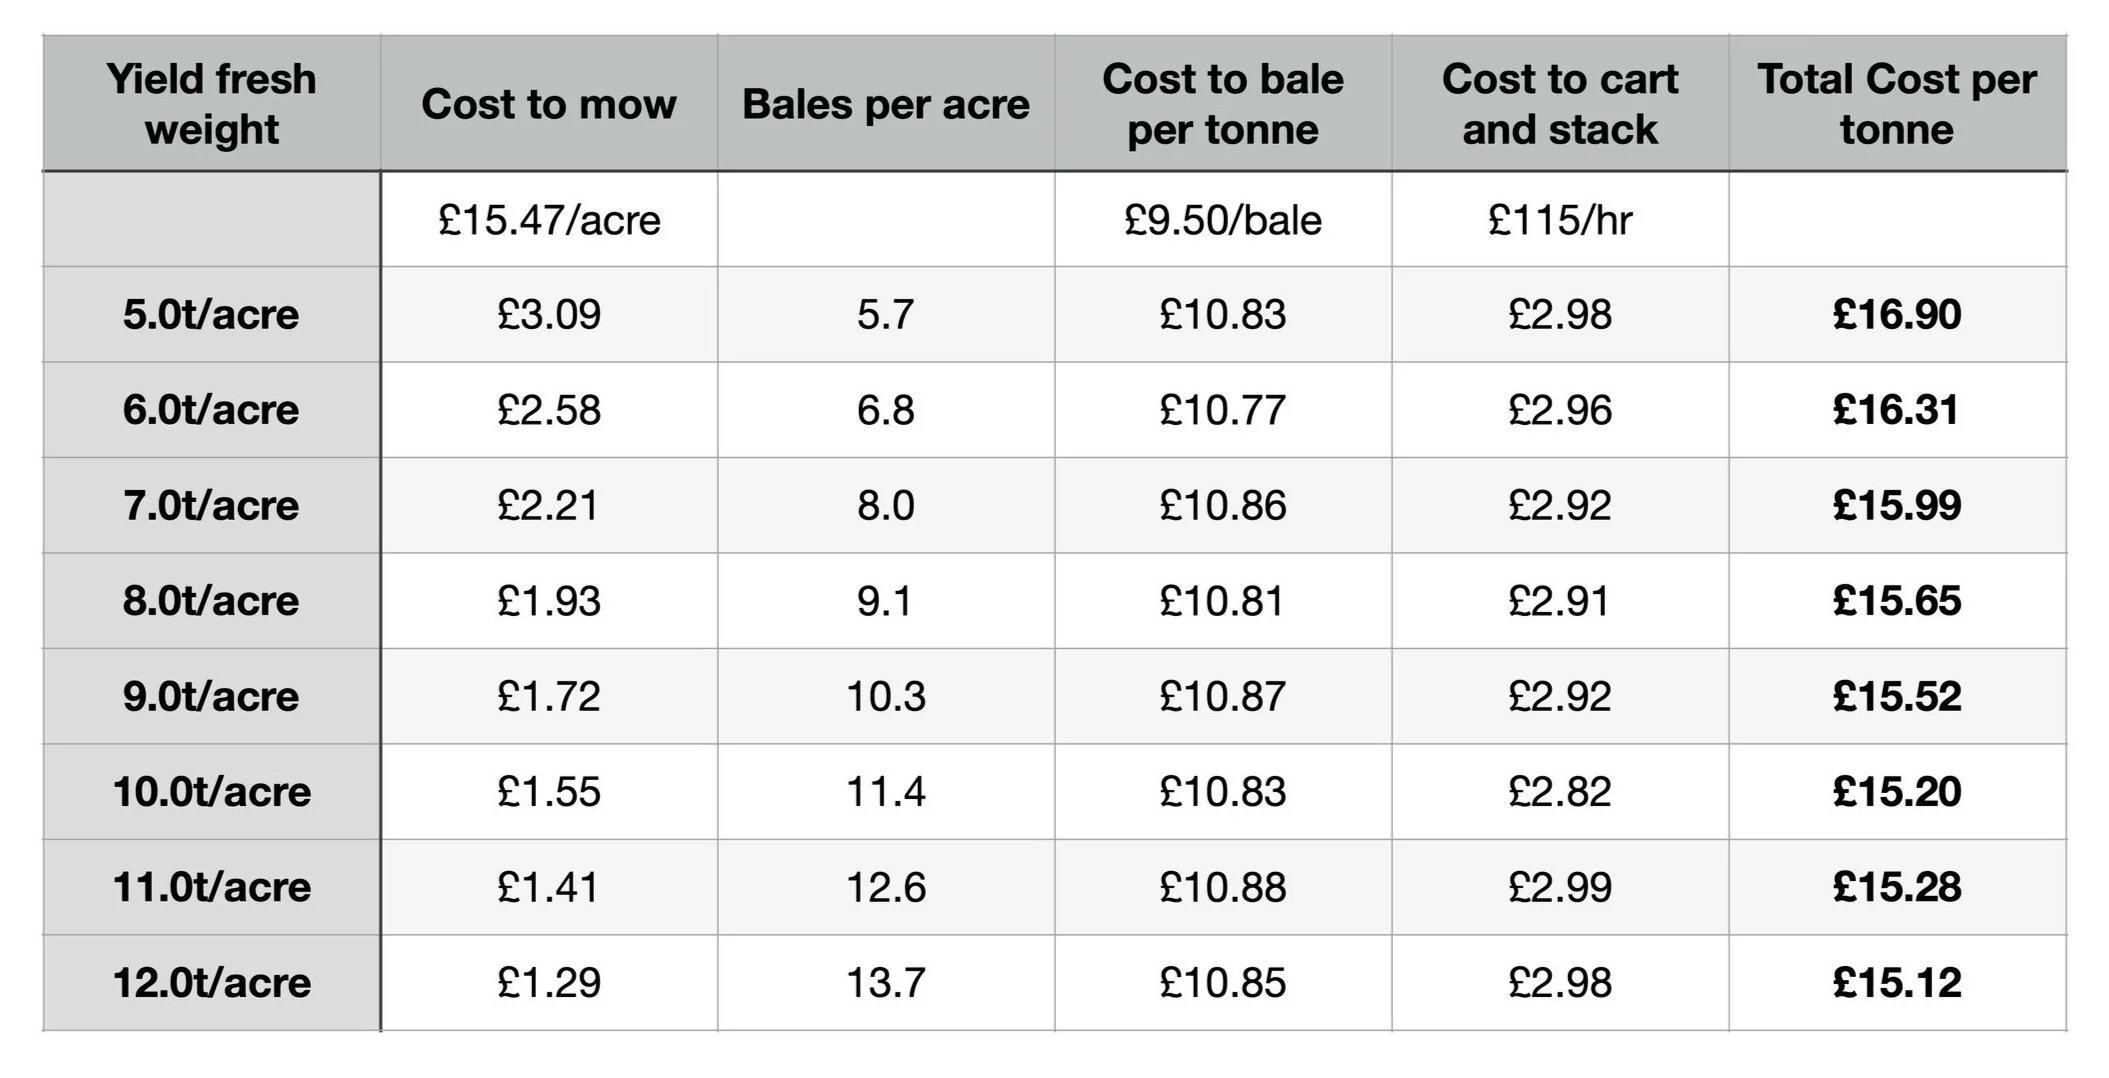Select the £2.82 cart and stack cell

point(1559,792)
